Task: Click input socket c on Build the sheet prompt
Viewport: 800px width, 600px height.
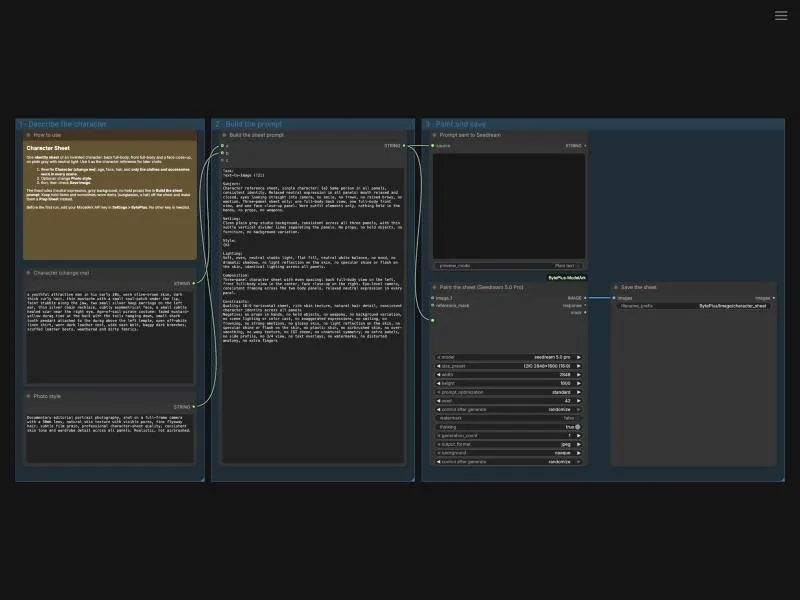Action: click(222, 160)
